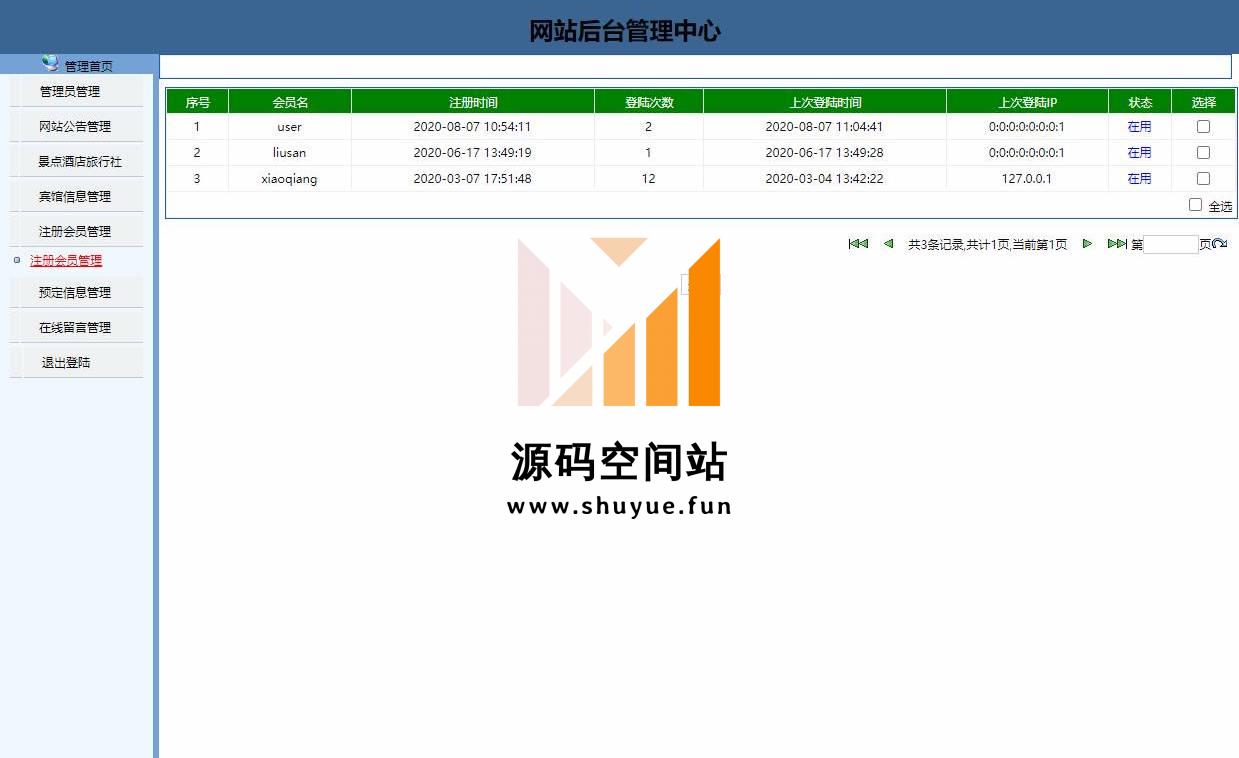Image resolution: width=1239 pixels, height=758 pixels.
Task: Open 管理首页 at sidebar top
Action: (x=89, y=66)
